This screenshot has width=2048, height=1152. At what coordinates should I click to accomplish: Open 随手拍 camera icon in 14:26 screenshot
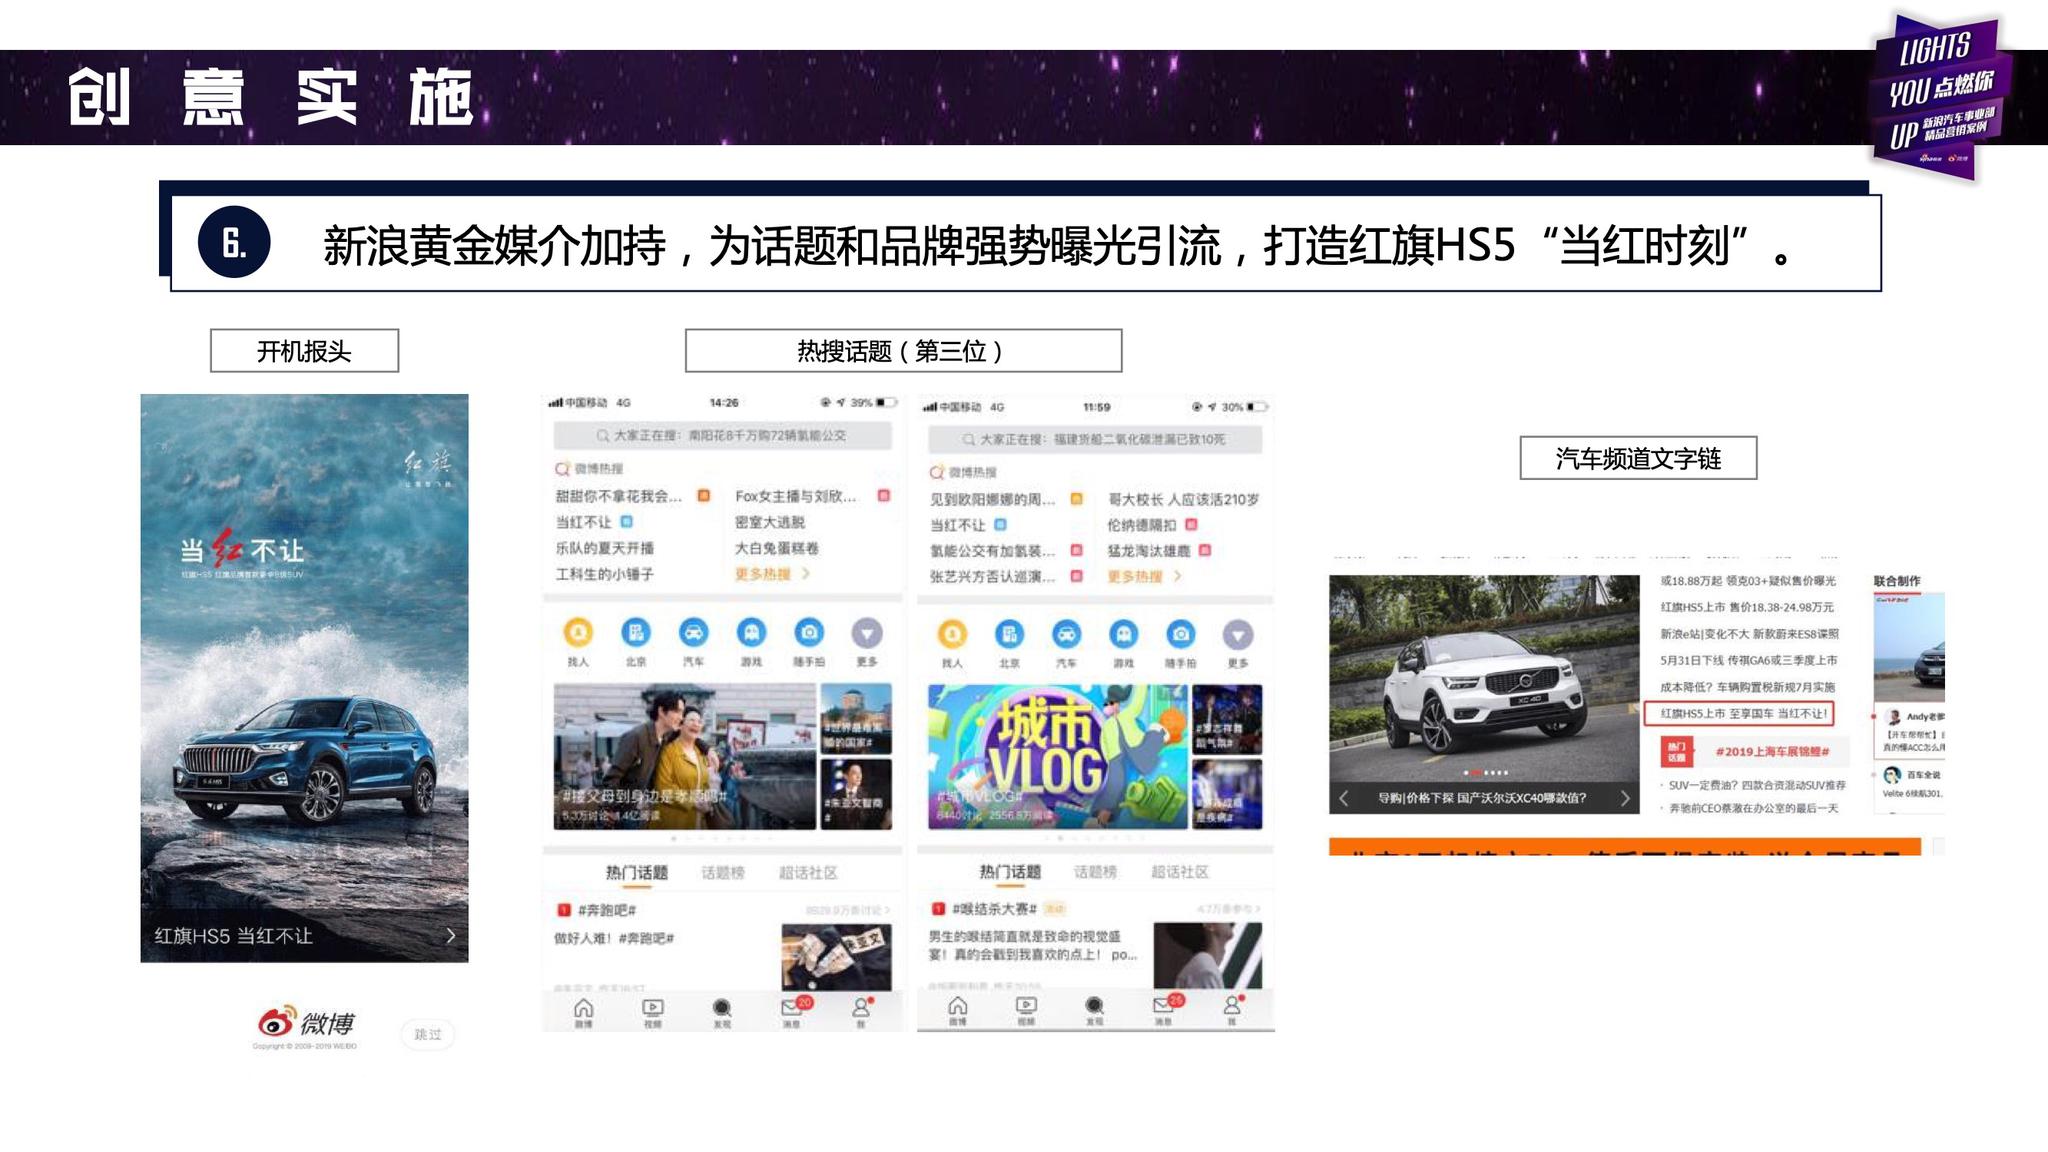click(809, 633)
